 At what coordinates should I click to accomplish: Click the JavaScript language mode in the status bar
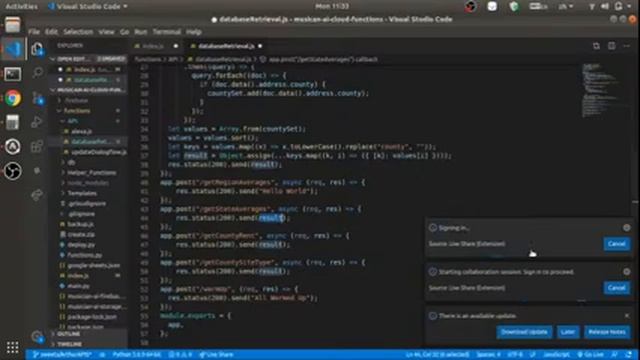556,355
